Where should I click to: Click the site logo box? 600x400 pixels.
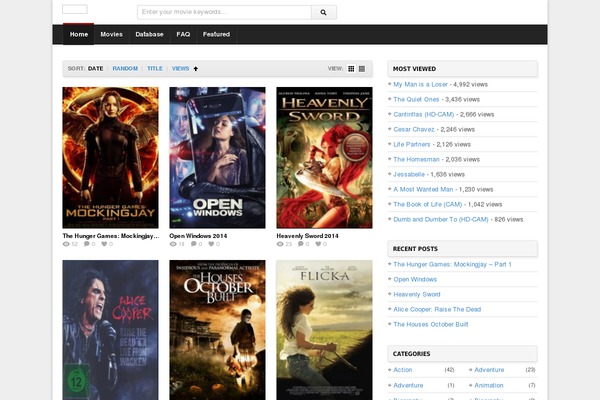[x=75, y=9]
